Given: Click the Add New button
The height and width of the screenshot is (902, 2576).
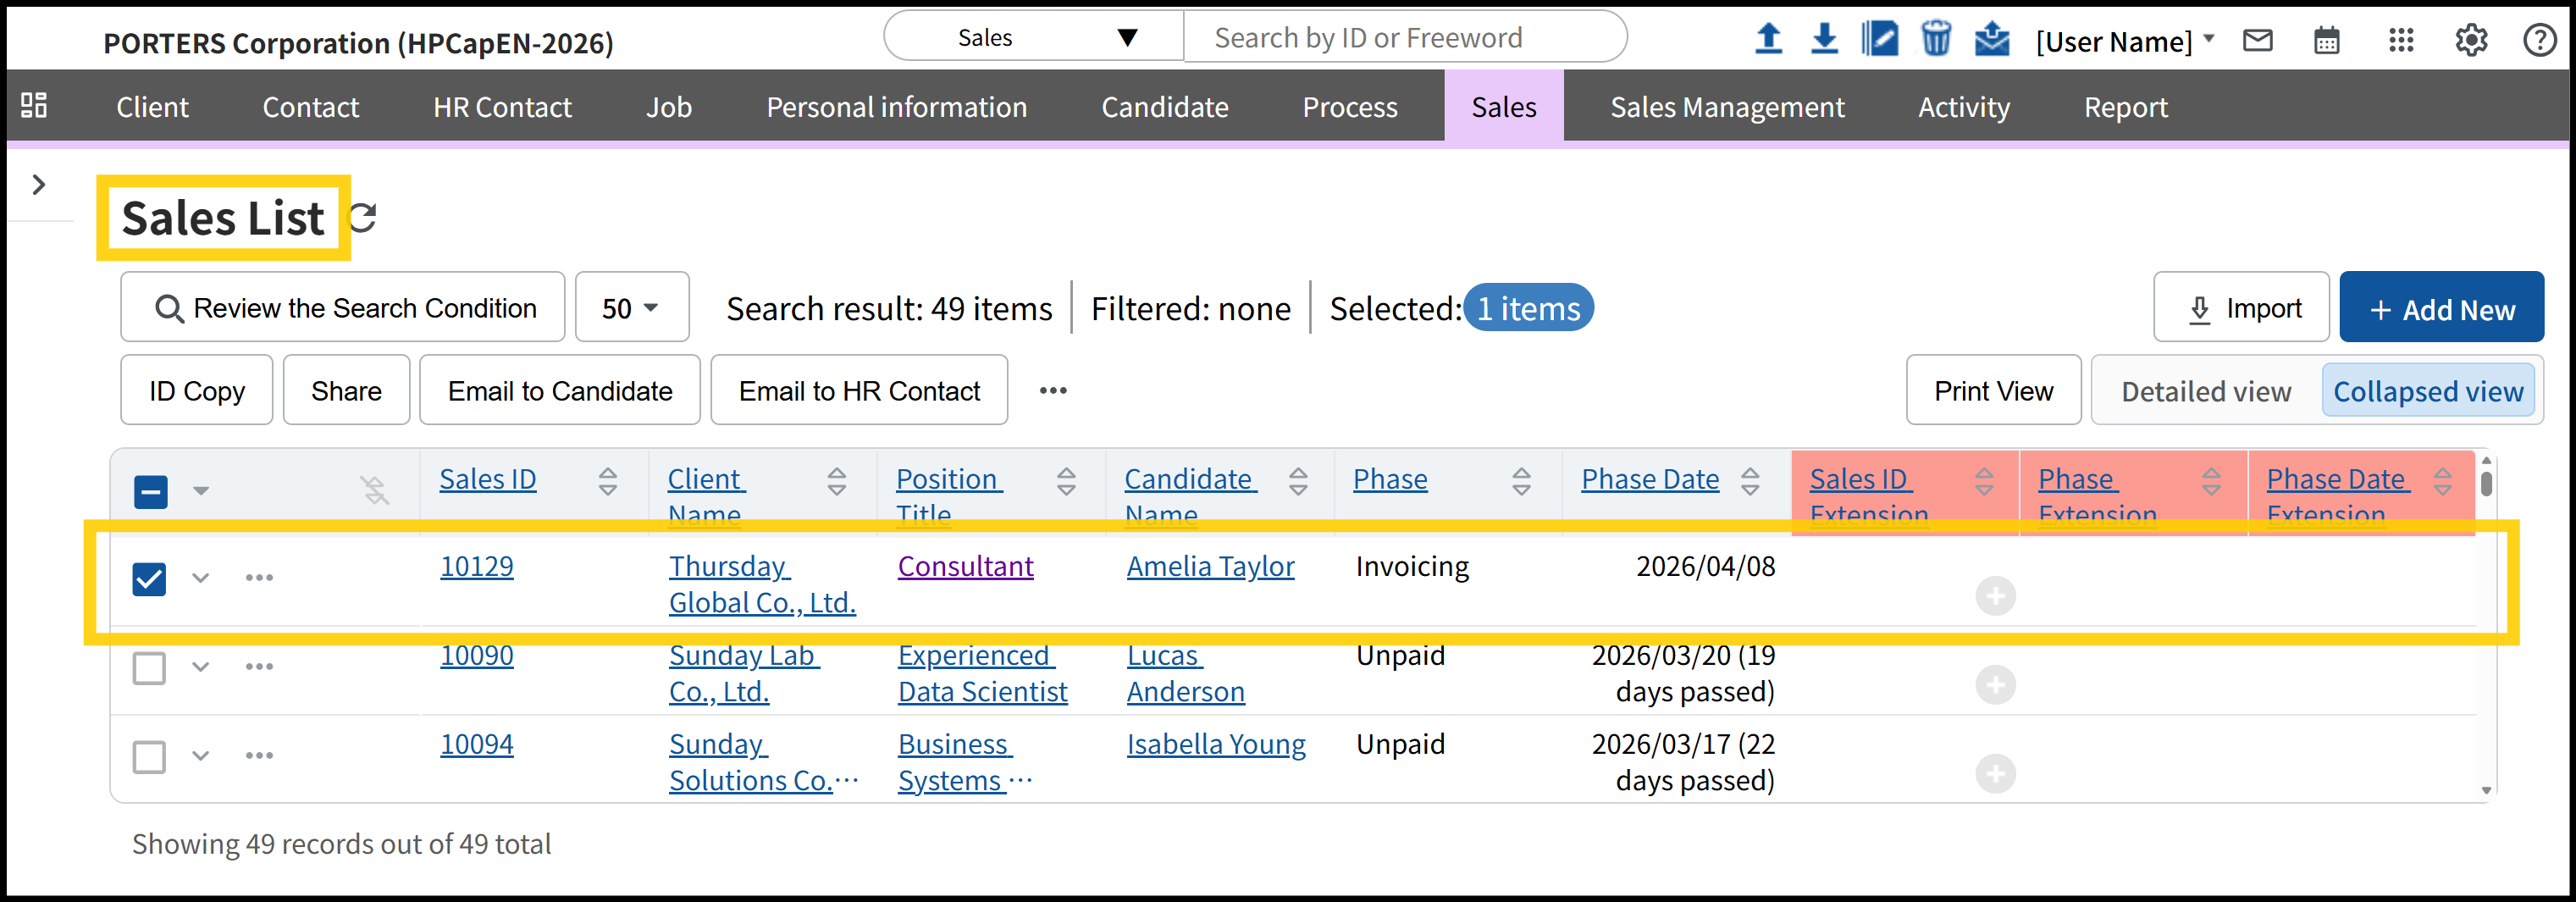Looking at the screenshot, I should coord(2440,309).
